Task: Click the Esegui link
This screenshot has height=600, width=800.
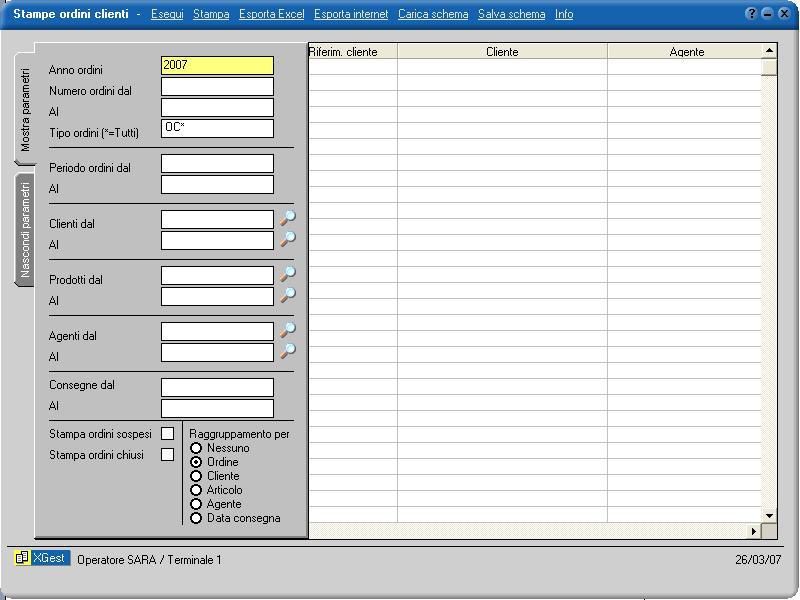Action: tap(167, 14)
